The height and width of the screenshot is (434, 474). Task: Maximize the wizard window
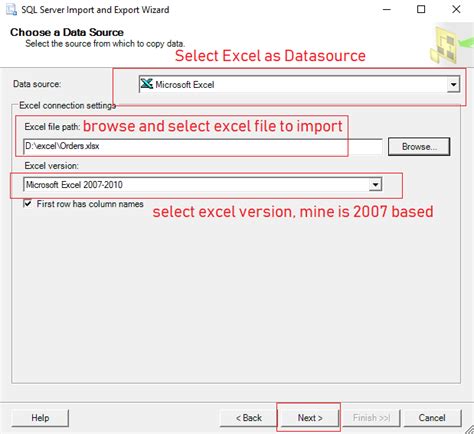(421, 9)
